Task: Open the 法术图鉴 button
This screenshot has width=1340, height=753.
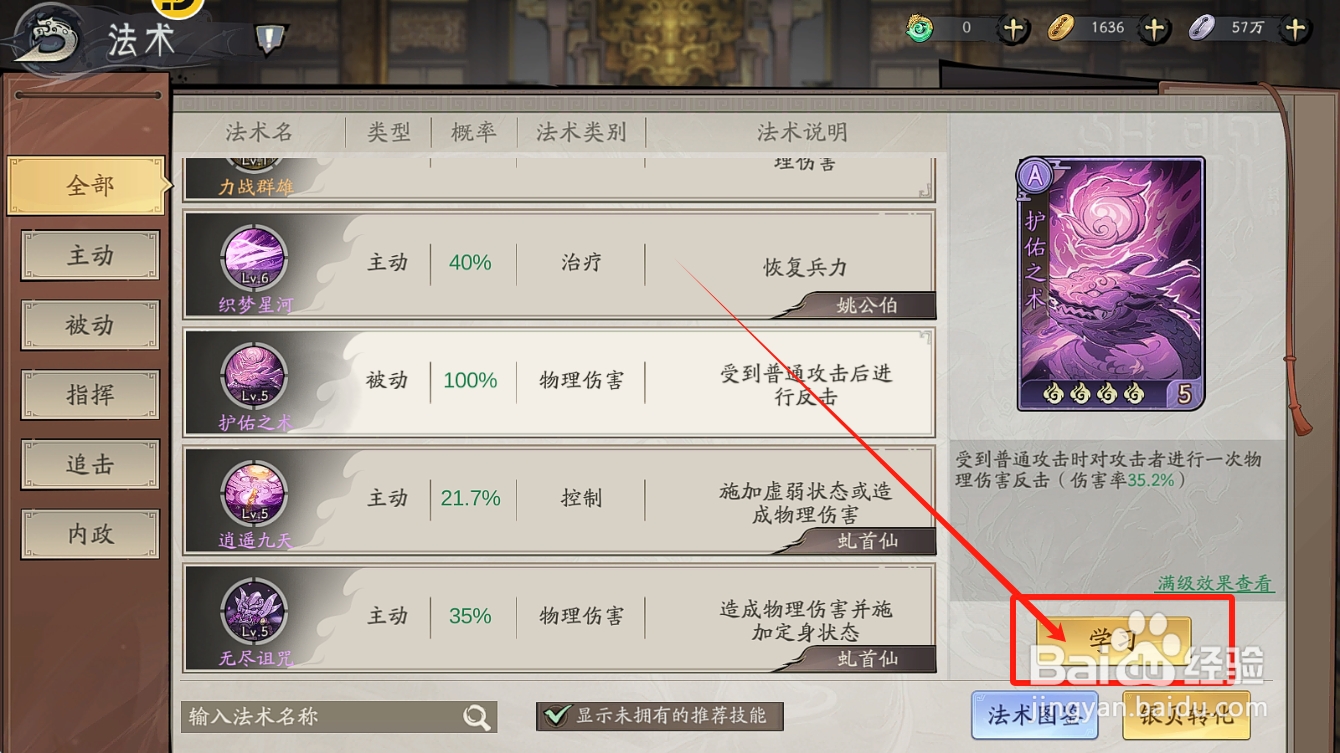Action: (x=1034, y=715)
